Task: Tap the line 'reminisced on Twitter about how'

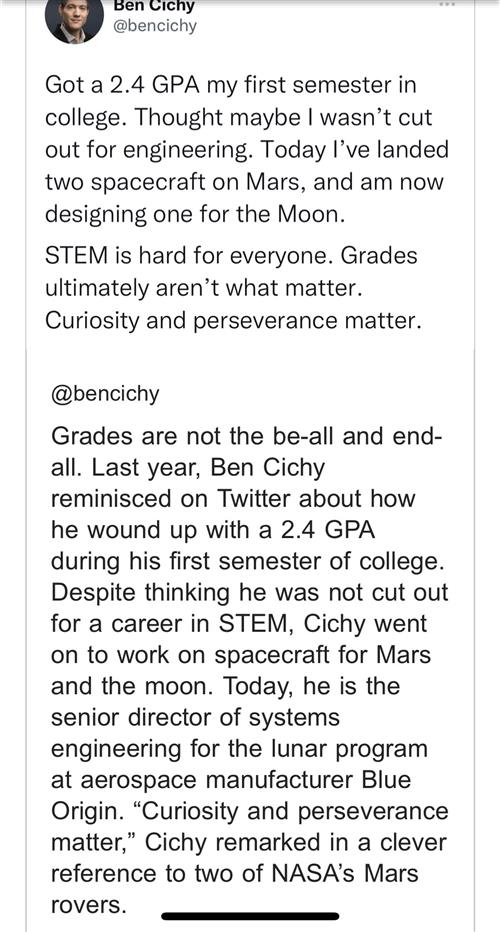Action: click(233, 499)
